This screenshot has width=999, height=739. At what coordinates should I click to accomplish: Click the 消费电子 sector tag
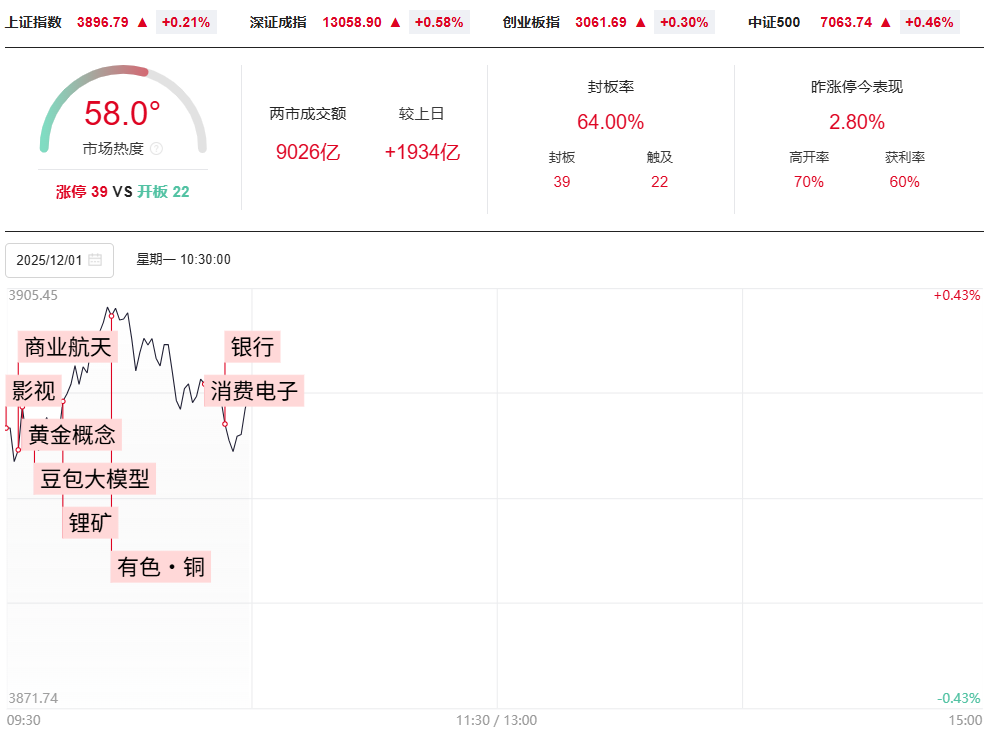tap(254, 391)
